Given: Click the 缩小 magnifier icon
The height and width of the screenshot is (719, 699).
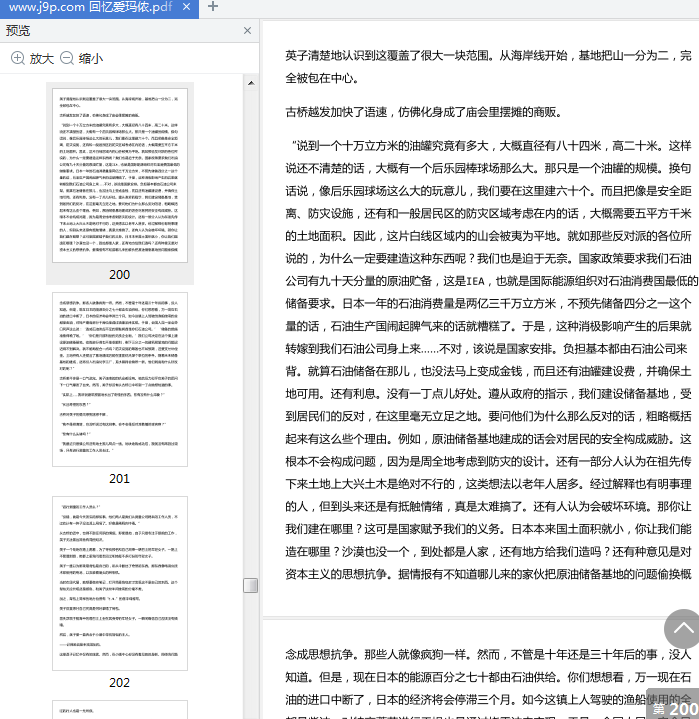Looking at the screenshot, I should pos(67,58).
